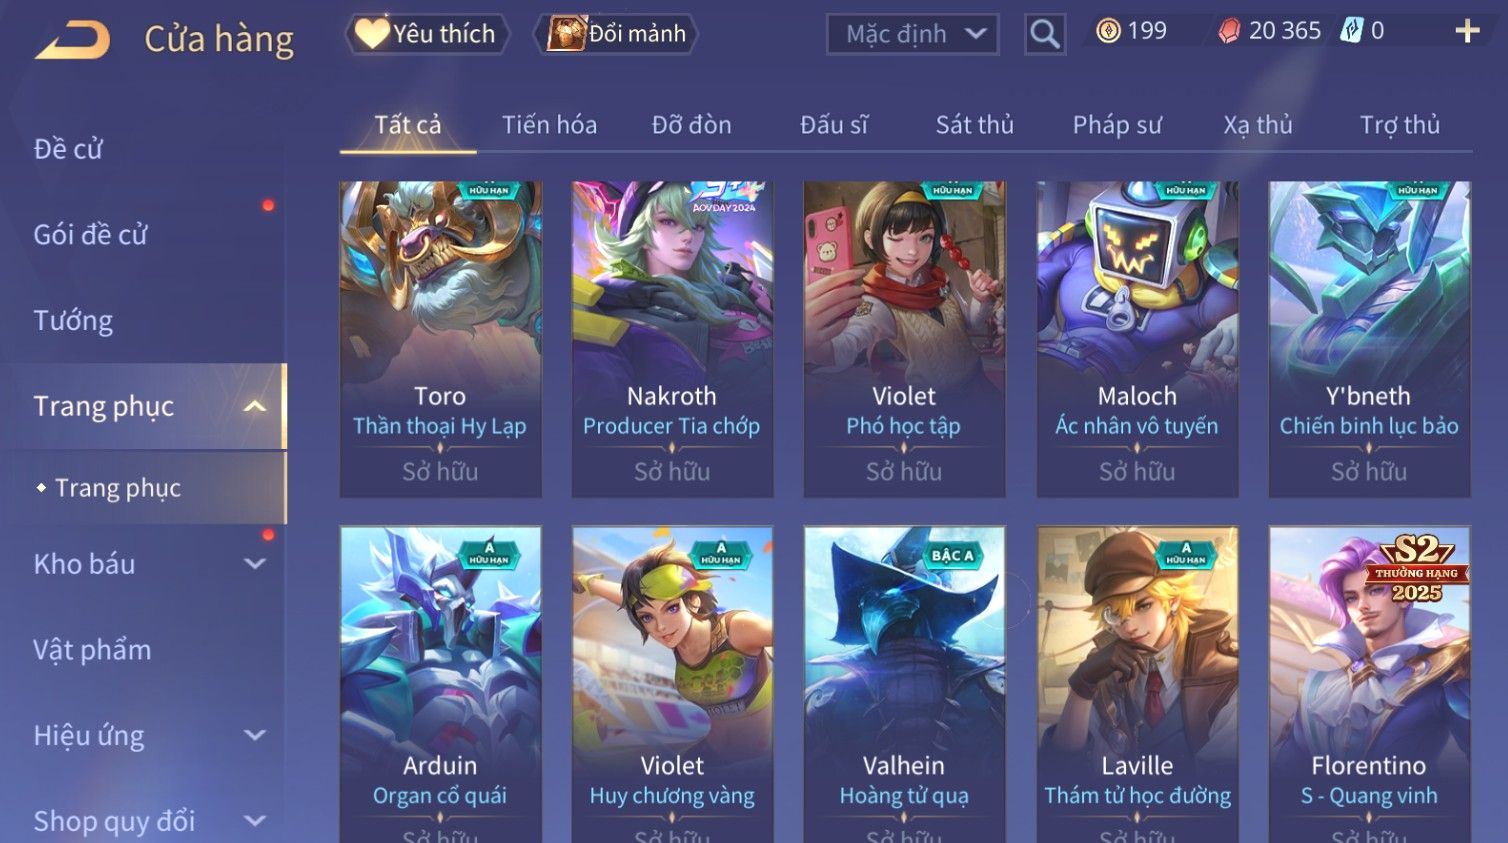Screen dimensions: 1508x843
Task: Open the Nakroth Producer Tia chớp skin
Action: pos(672,339)
